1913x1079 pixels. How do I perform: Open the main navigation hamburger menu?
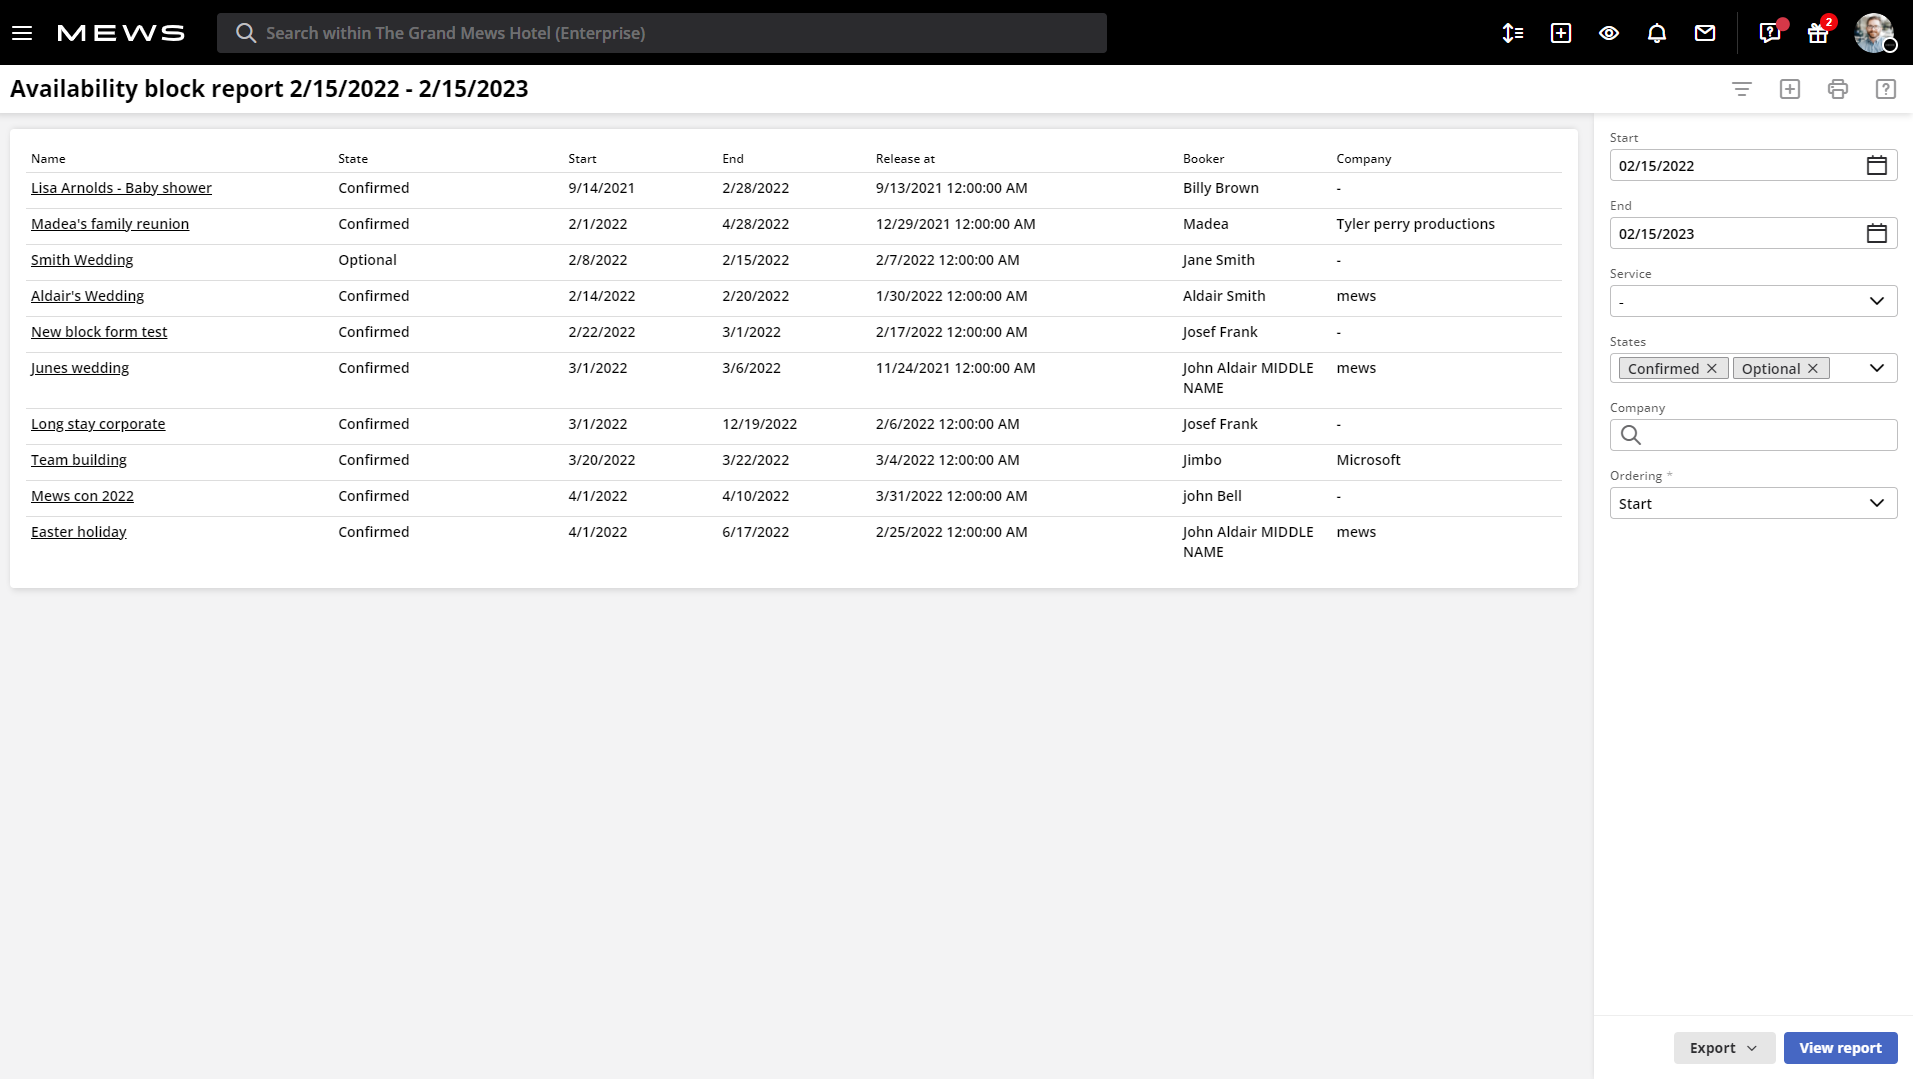22,31
